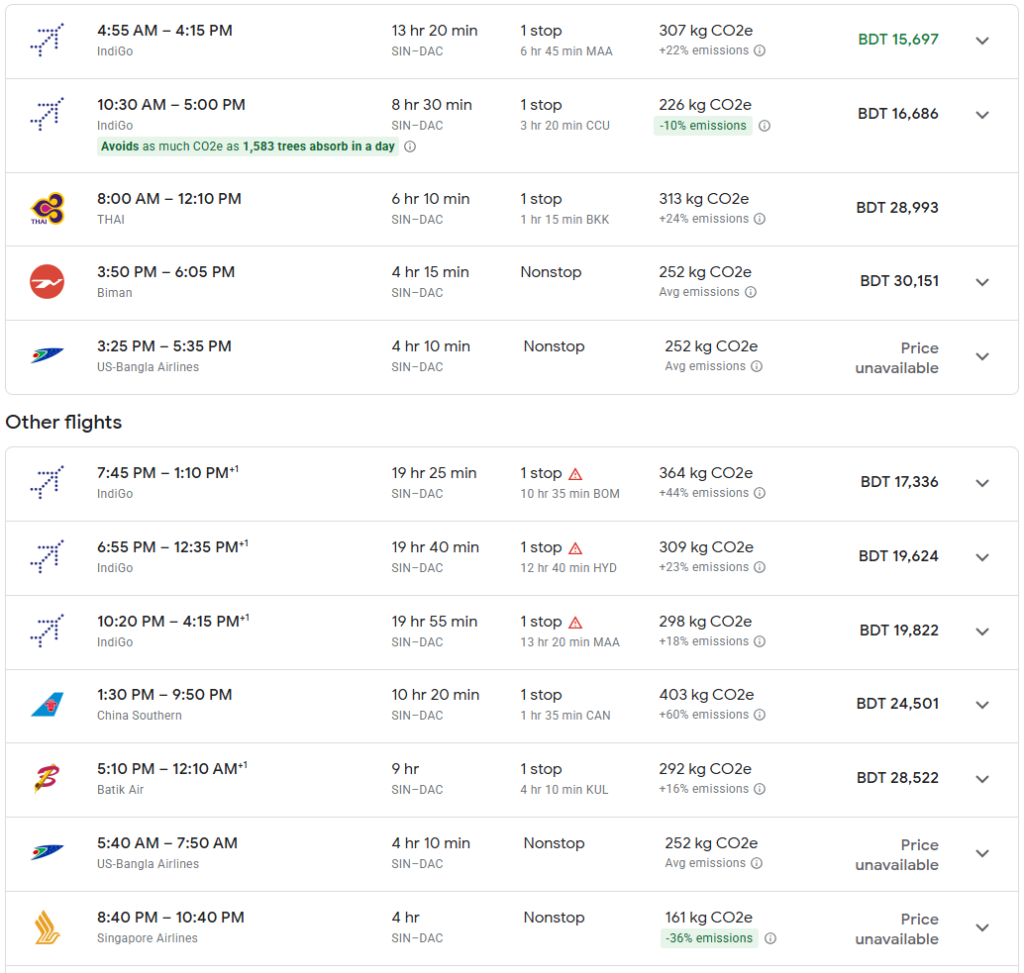Screen dimensions: 1024x973
Task: Open emissions info for +23% emissions flight
Action: click(x=760, y=567)
